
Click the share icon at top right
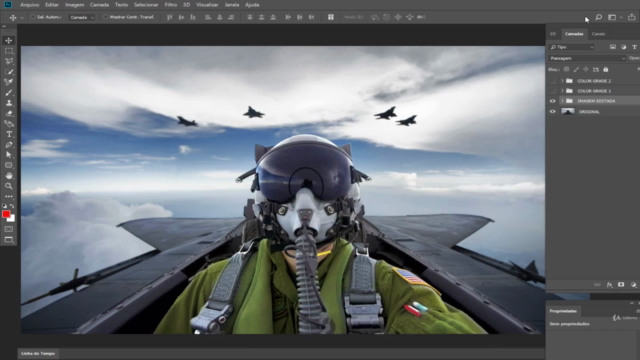pyautogui.click(x=632, y=17)
